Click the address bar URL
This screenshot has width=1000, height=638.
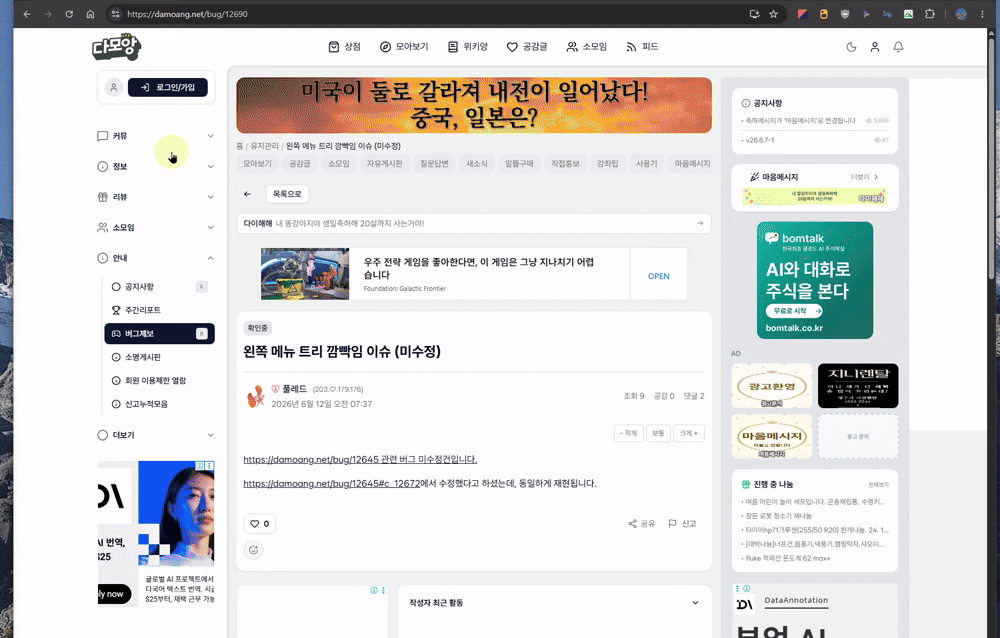[187, 14]
